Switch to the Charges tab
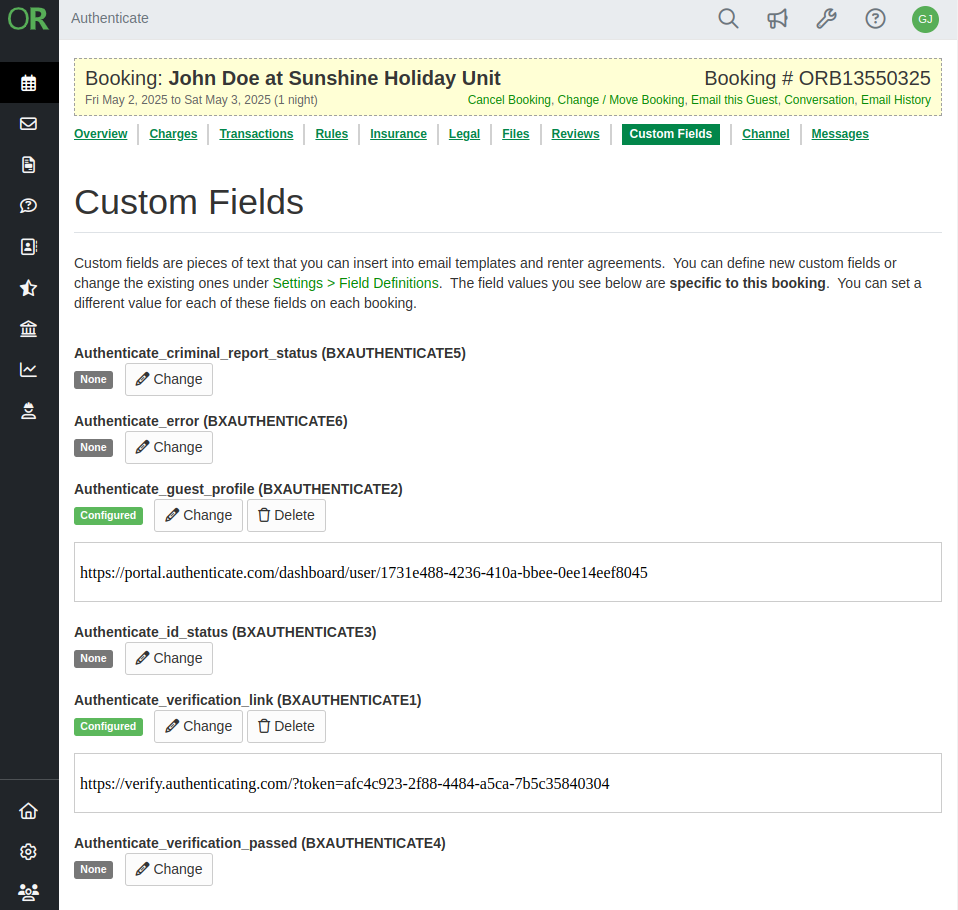This screenshot has width=958, height=910. [x=173, y=134]
